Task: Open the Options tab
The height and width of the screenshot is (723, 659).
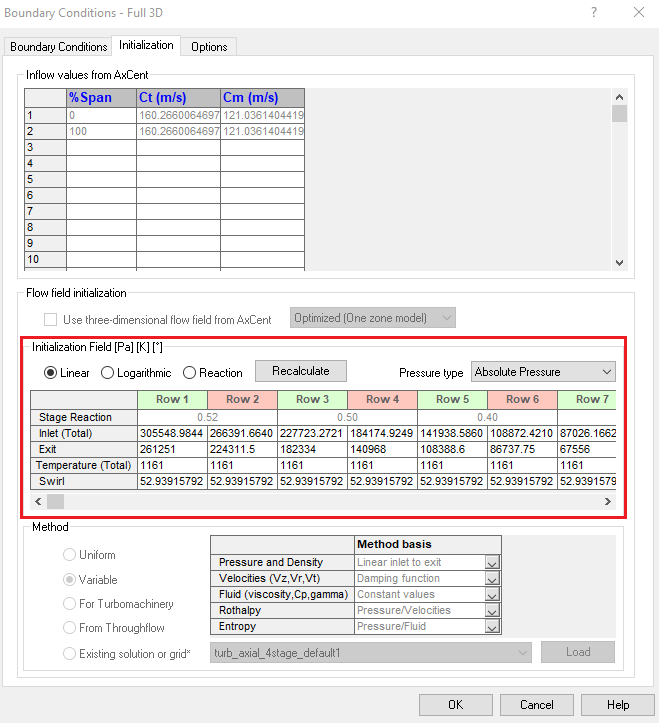Action: [209, 47]
